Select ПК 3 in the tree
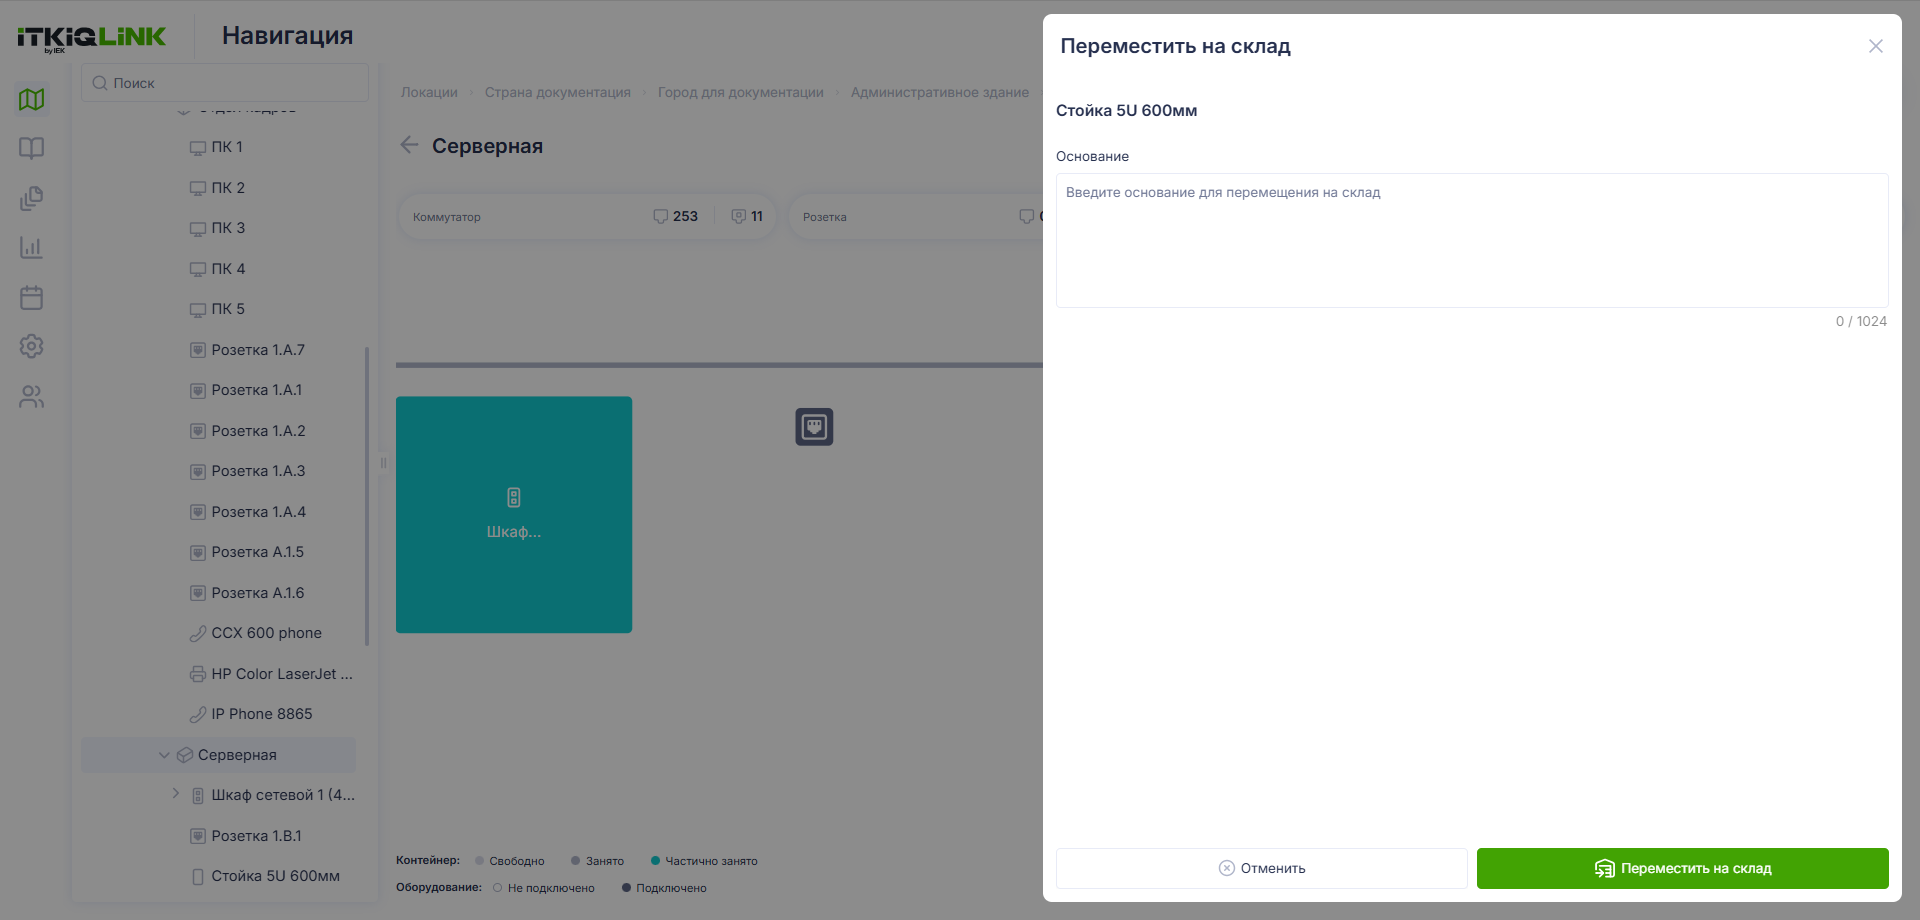 pos(228,228)
